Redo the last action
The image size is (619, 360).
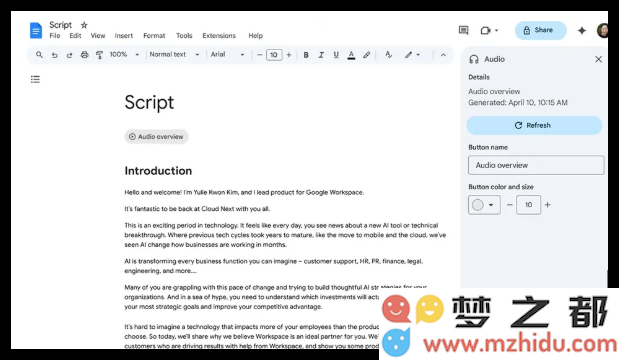click(69, 55)
